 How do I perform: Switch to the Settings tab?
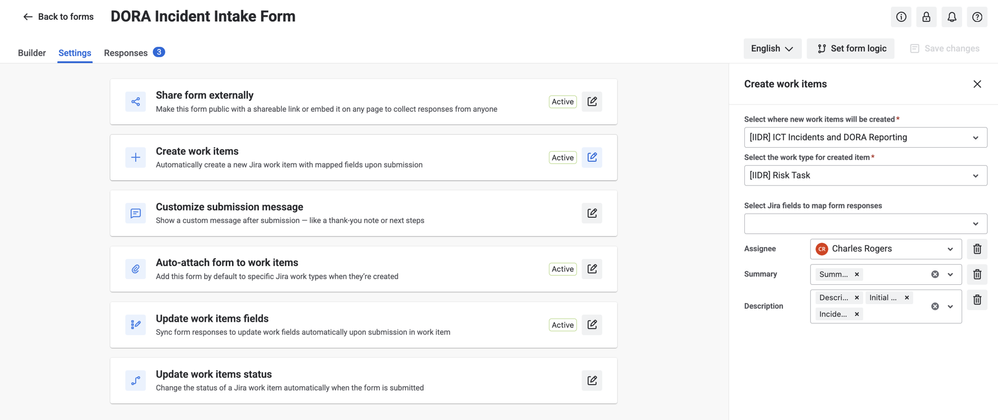74,53
